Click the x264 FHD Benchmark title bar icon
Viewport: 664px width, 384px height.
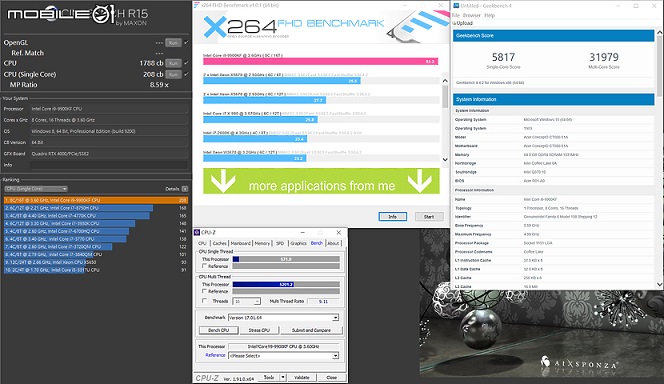196,6
